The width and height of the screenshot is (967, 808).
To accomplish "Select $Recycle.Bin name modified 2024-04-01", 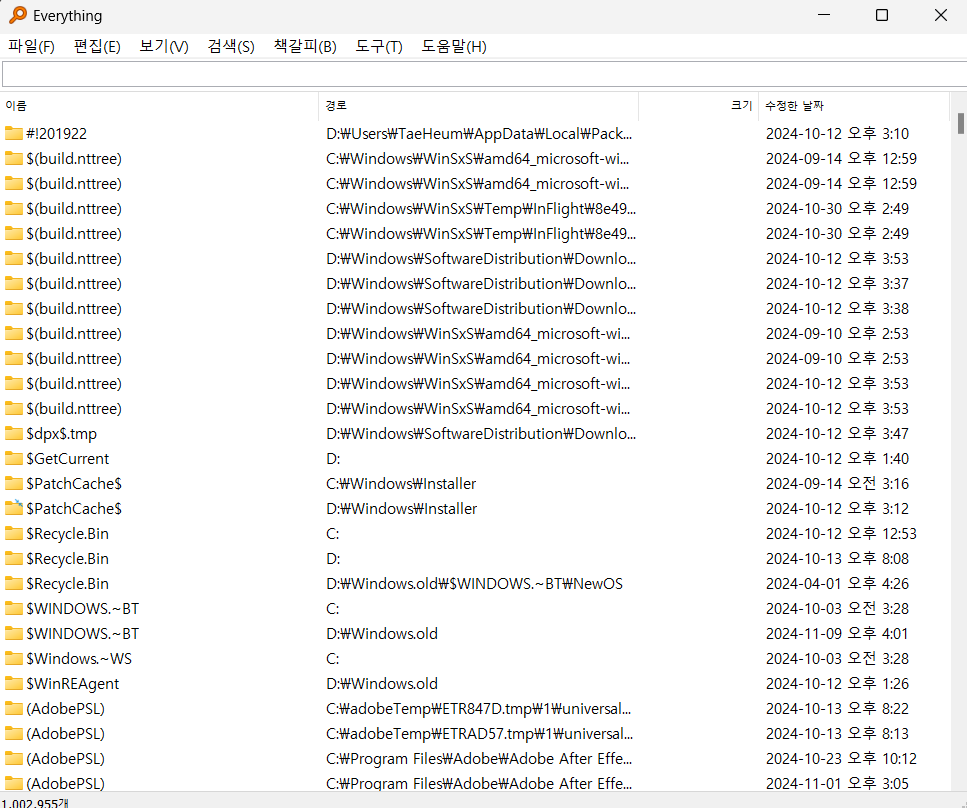I will click(x=67, y=584).
